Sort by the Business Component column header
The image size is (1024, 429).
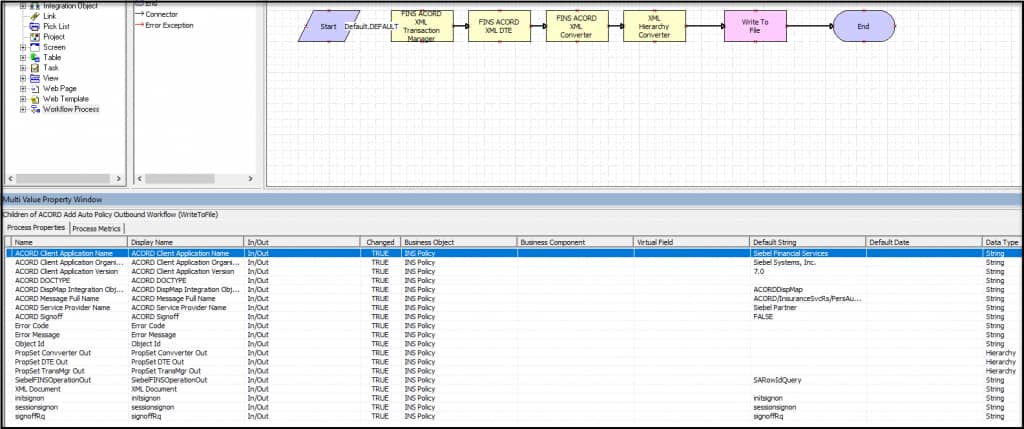(x=575, y=242)
